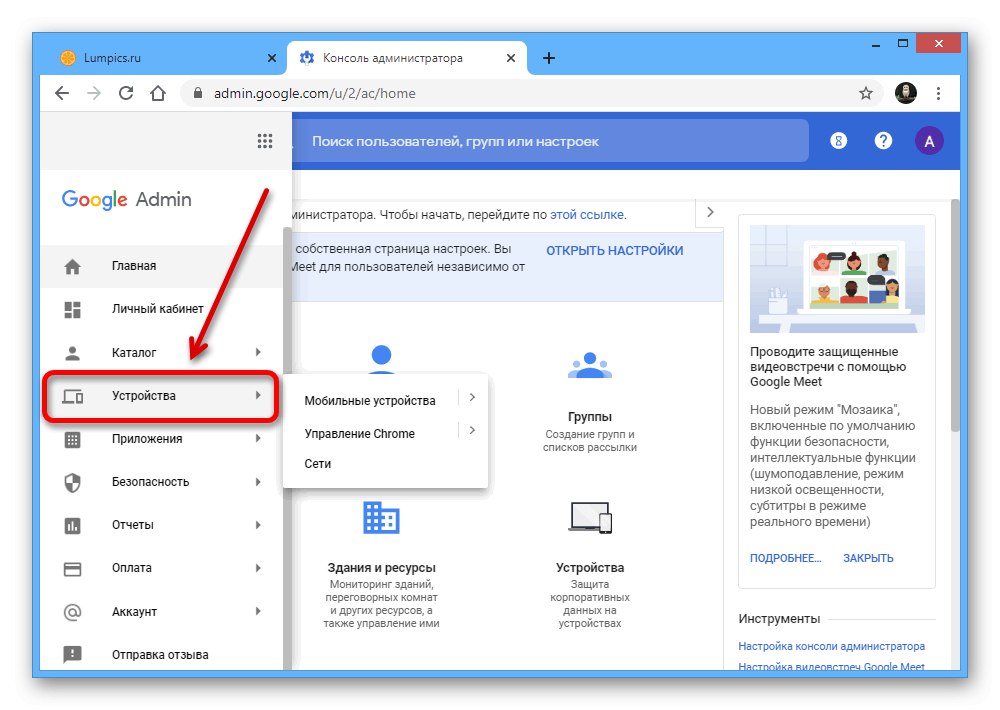
Task: Click the Устройства card title in main area
Action: [590, 568]
